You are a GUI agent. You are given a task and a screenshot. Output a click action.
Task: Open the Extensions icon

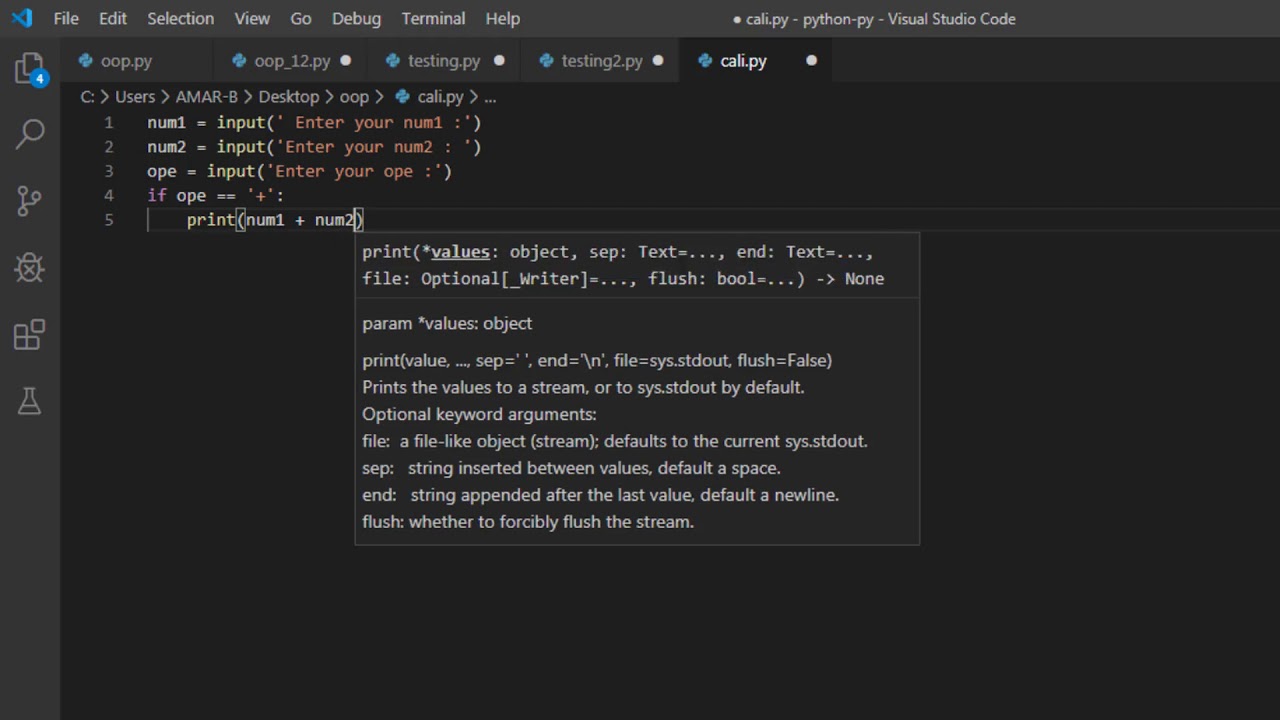point(30,335)
